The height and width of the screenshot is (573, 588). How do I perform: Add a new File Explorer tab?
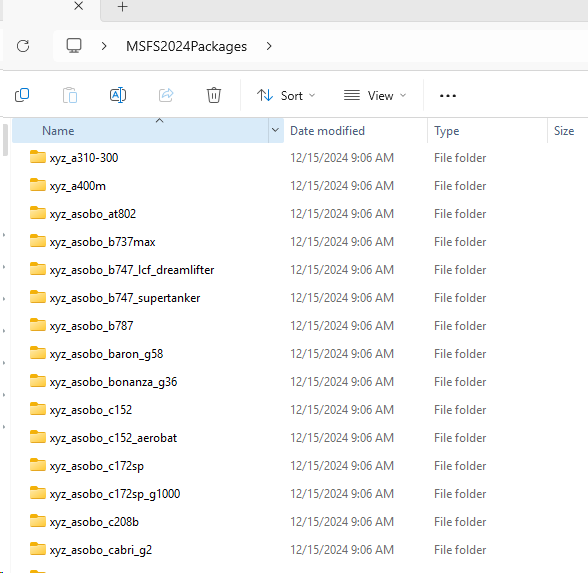pyautogui.click(x=122, y=7)
